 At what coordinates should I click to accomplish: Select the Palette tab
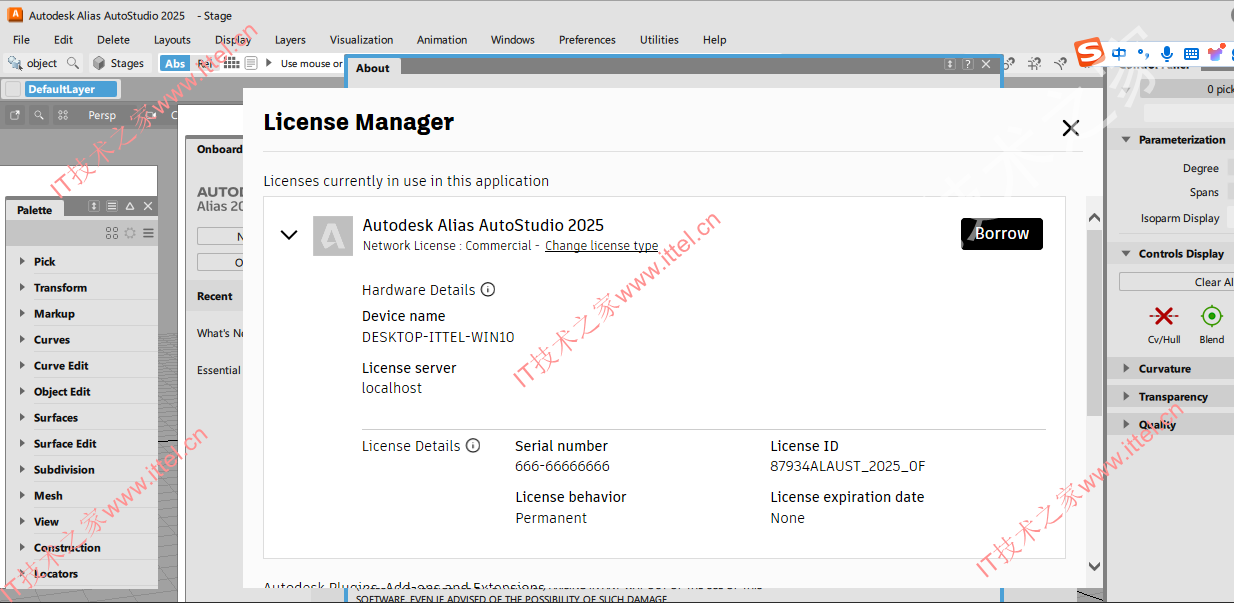[x=35, y=210]
